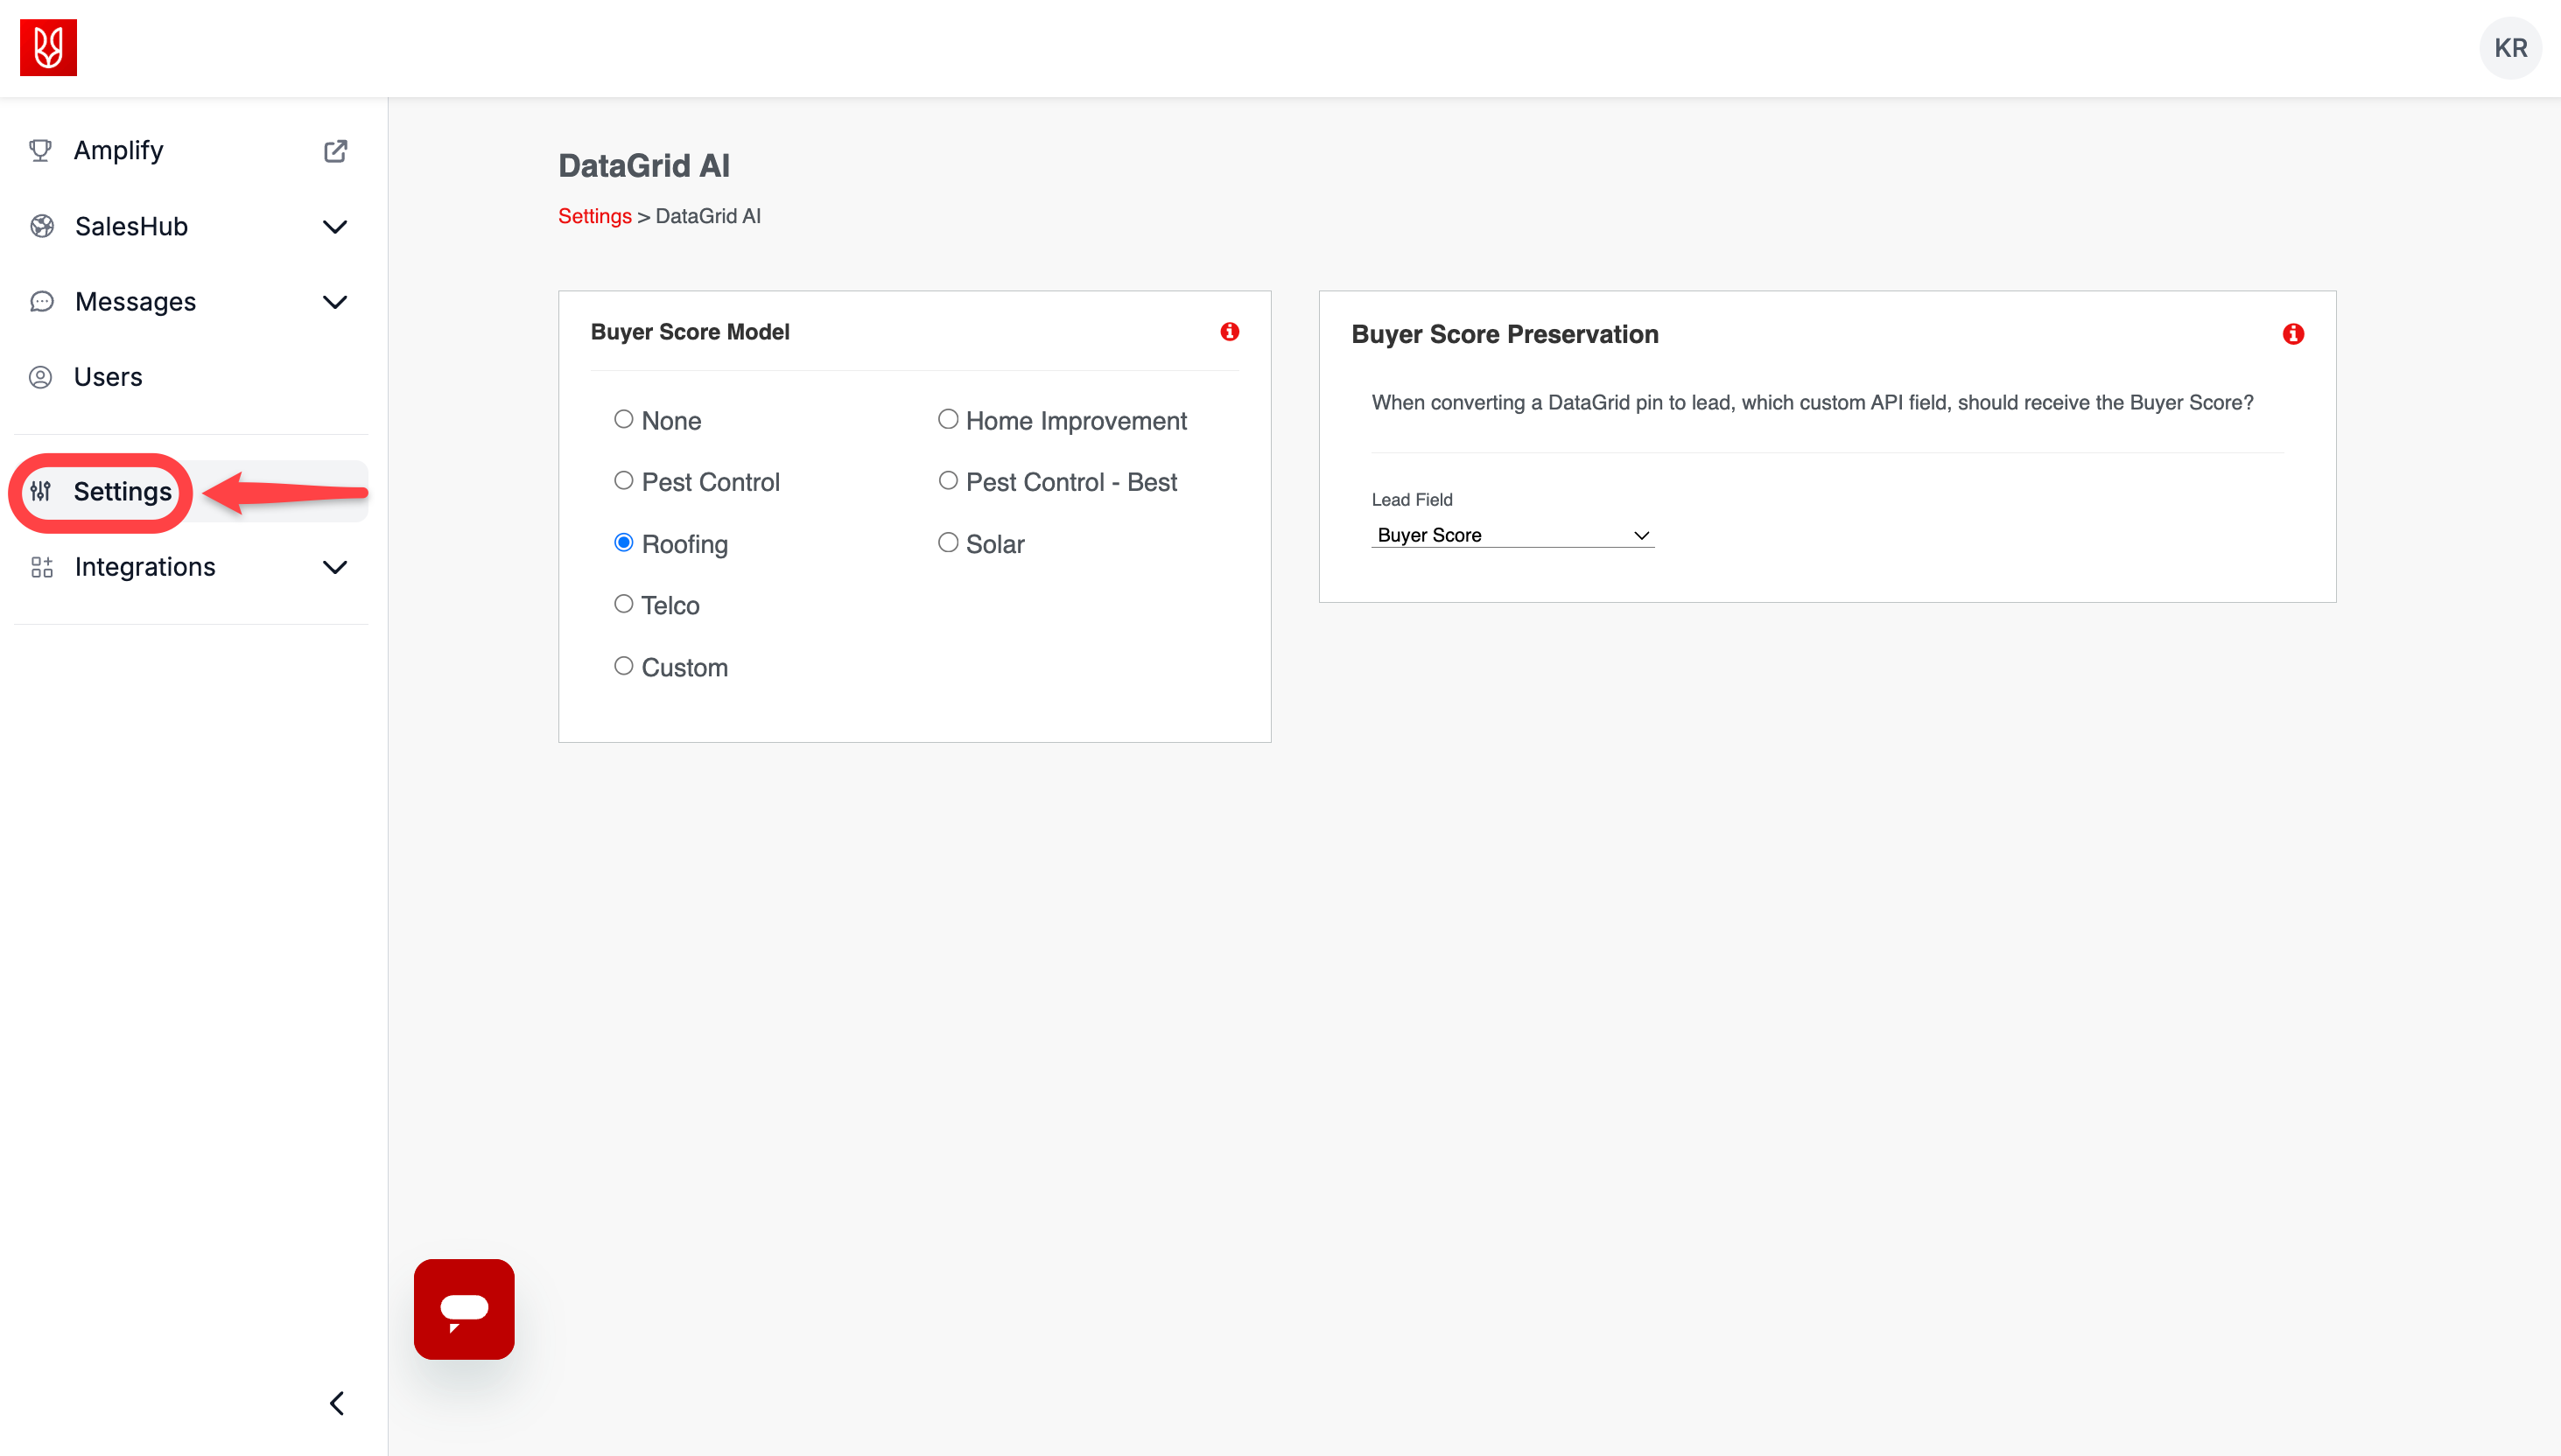Click Buyer Score Preservation info icon

click(2293, 334)
